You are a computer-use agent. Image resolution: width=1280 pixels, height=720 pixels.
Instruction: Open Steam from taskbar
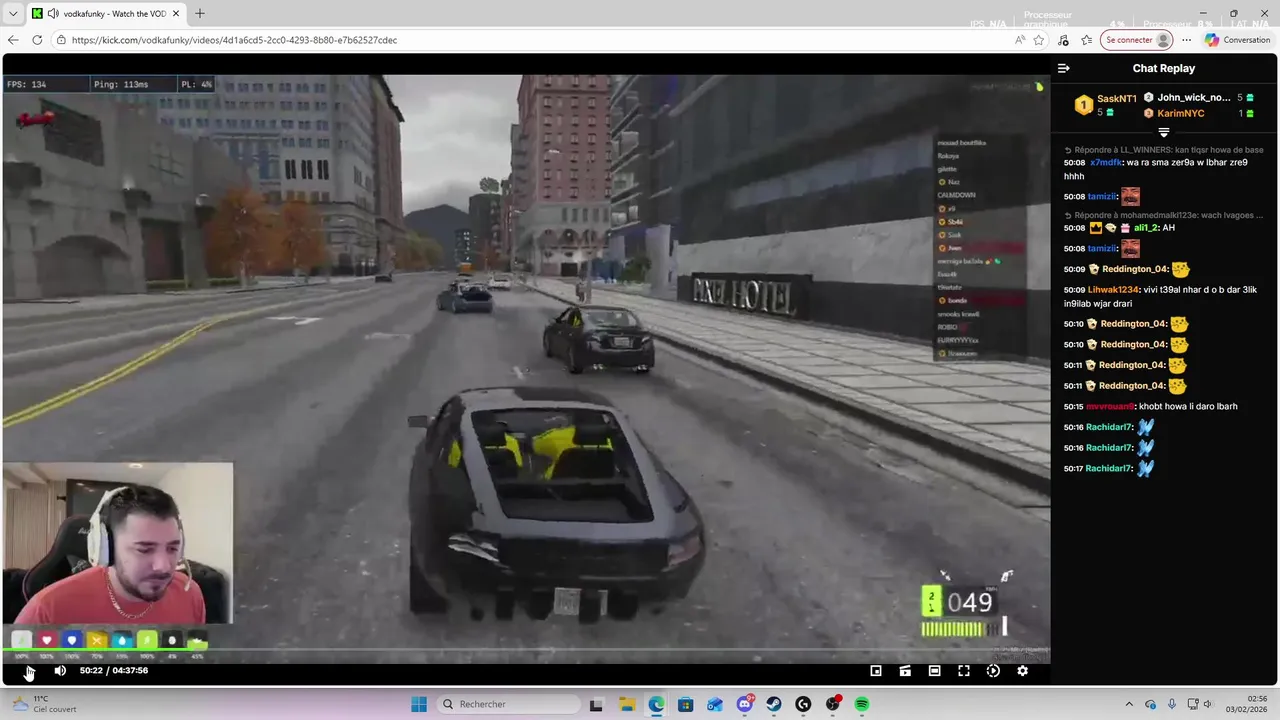774,704
